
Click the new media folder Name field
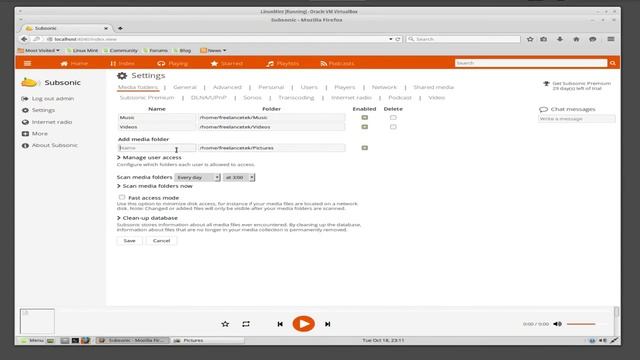[157, 148]
